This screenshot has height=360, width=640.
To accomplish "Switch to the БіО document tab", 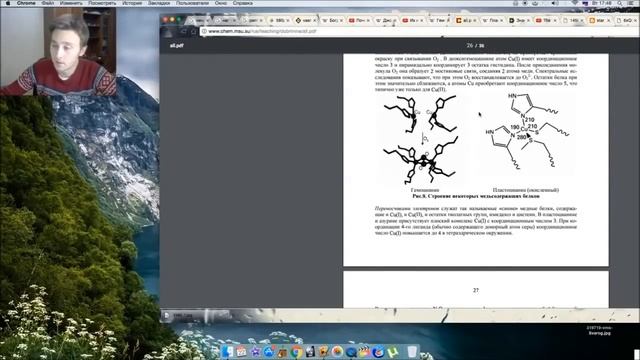I will [x=626, y=20].
